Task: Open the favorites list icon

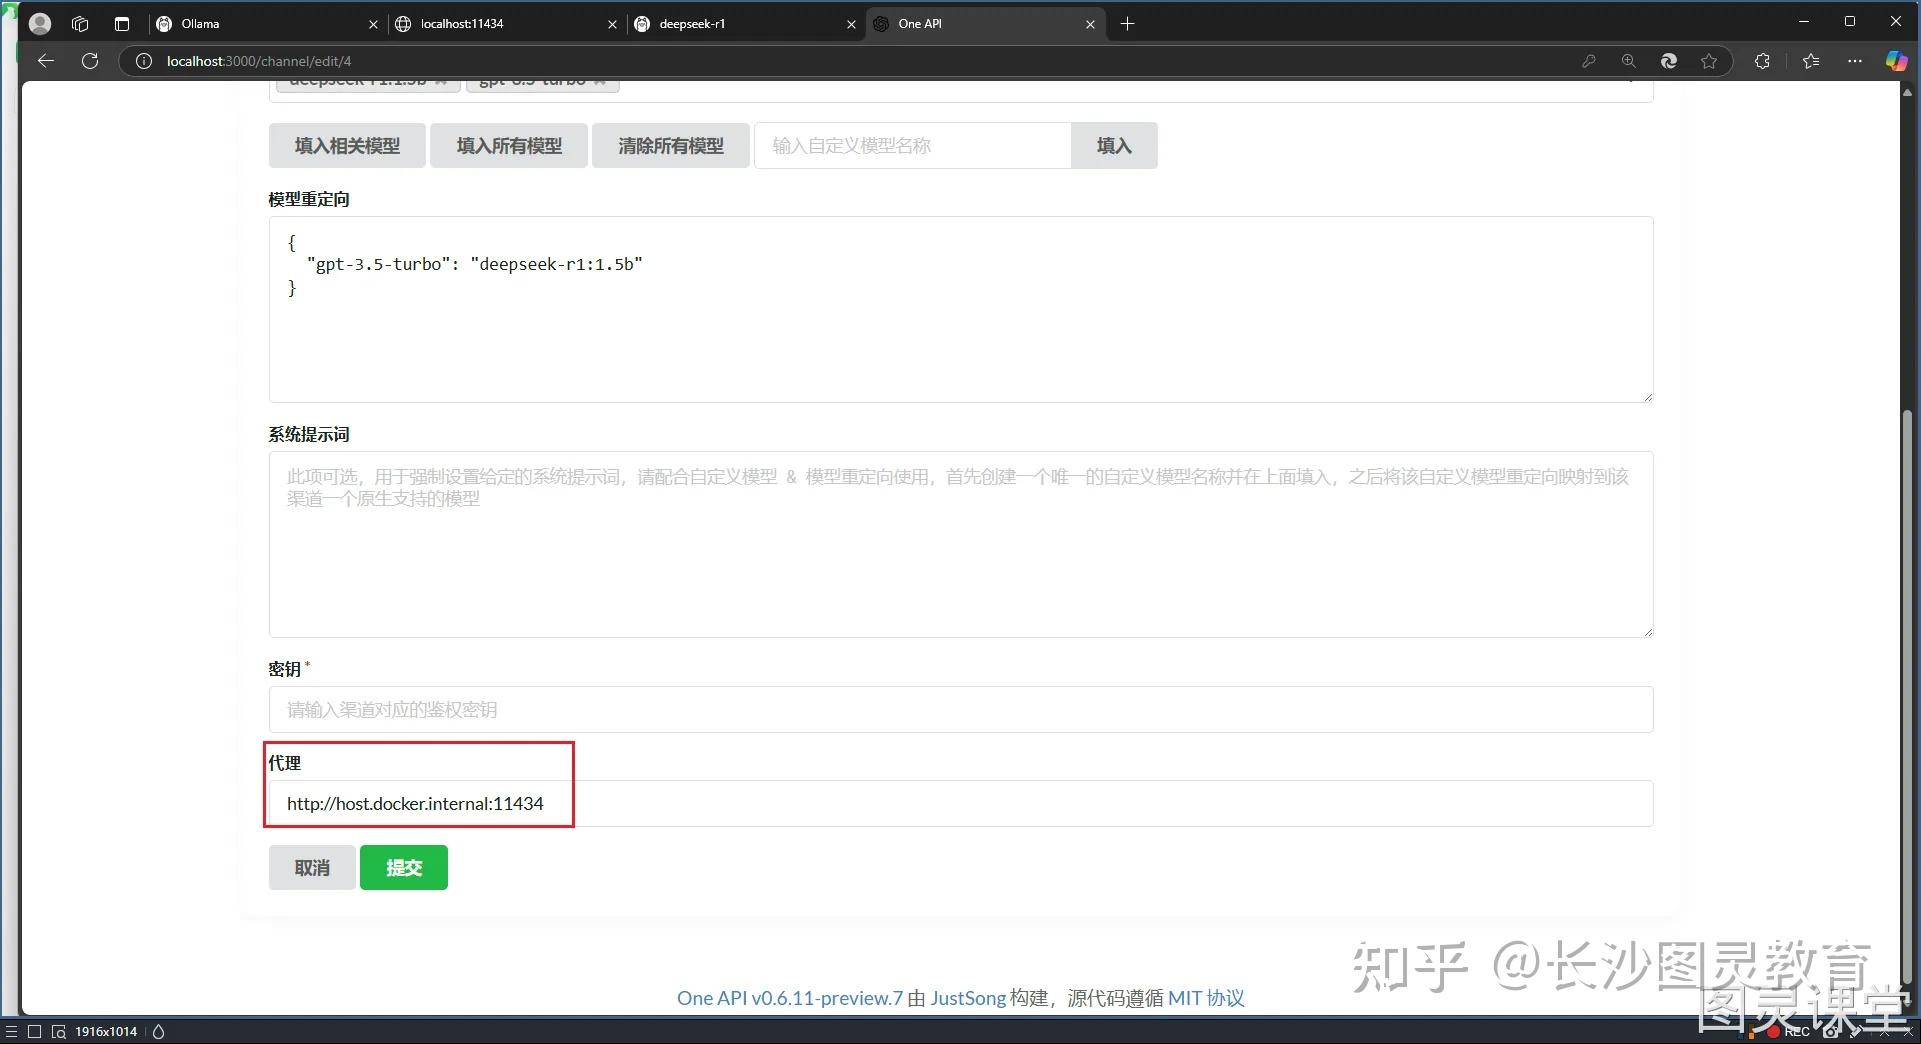Action: pyautogui.click(x=1809, y=61)
